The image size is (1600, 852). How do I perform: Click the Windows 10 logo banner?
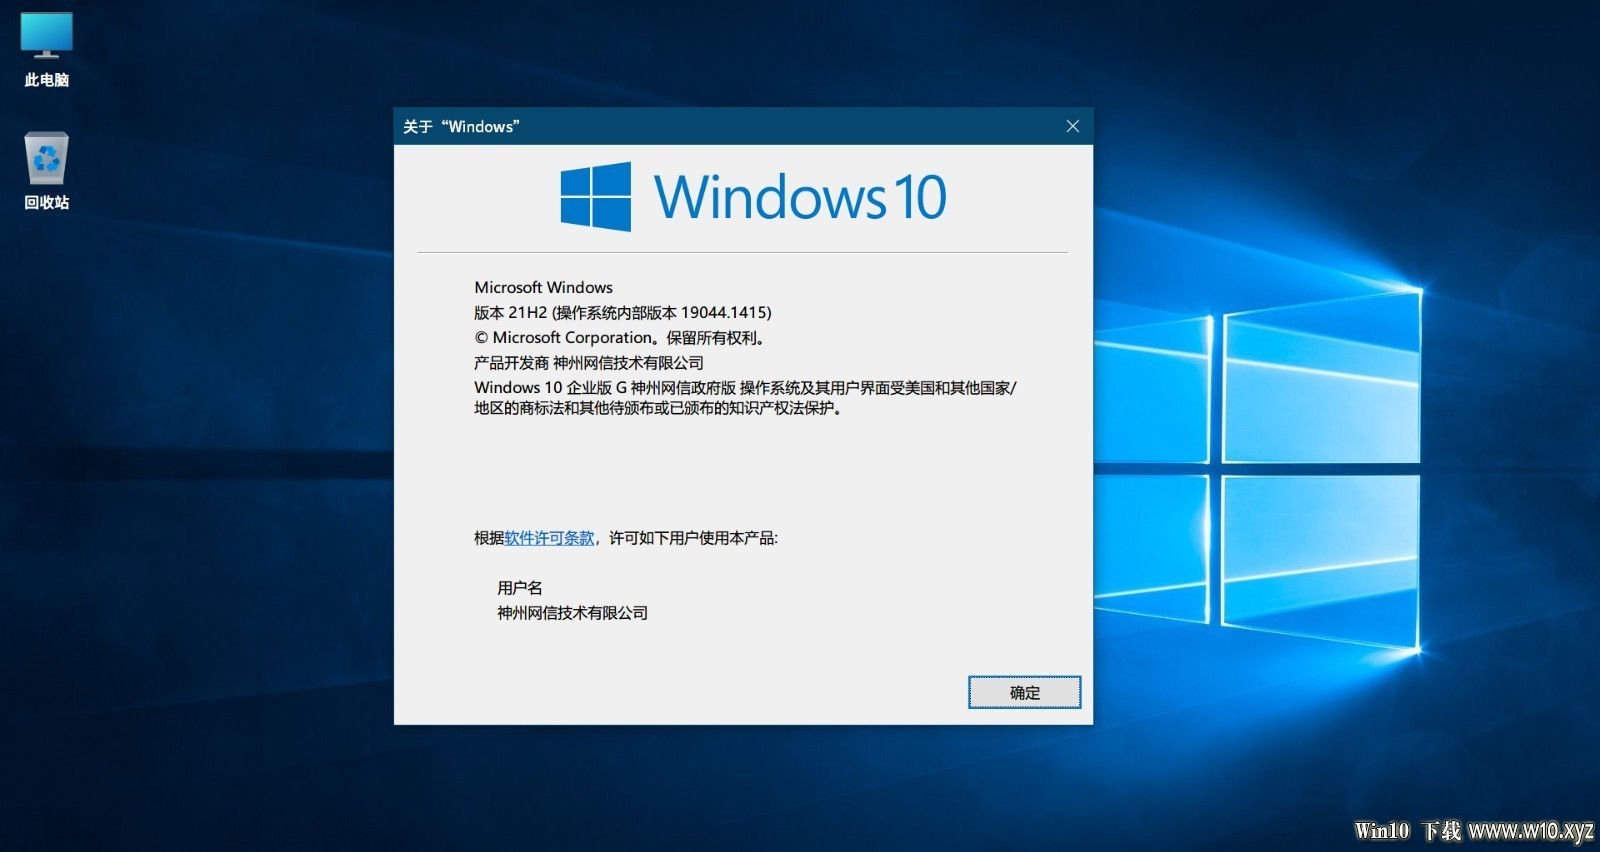[753, 197]
